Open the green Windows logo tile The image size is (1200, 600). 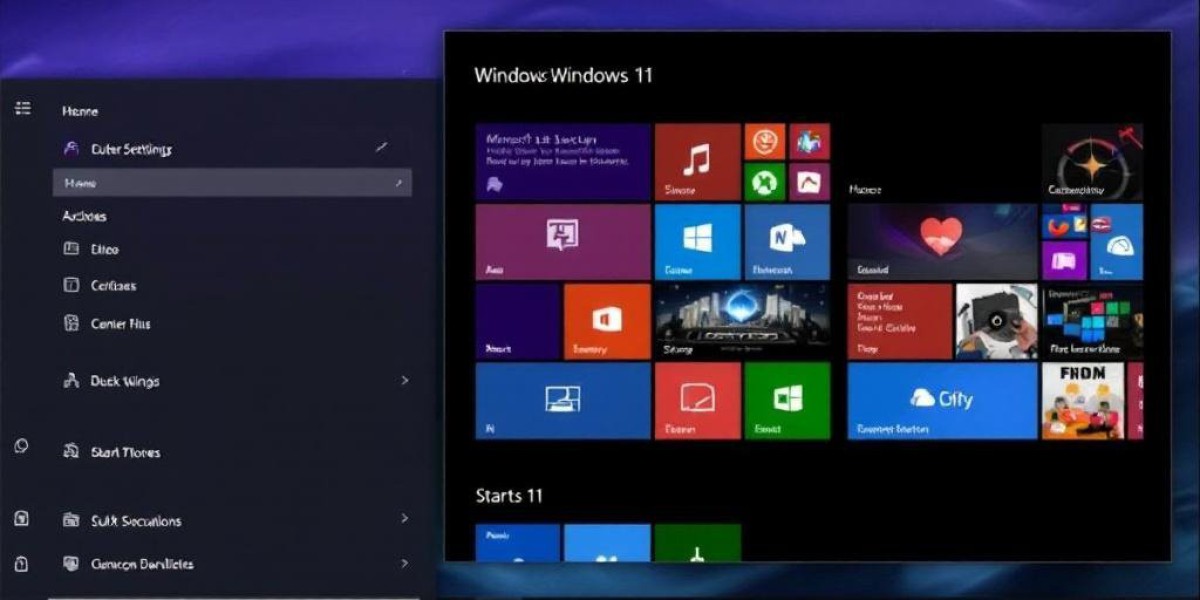coord(787,400)
